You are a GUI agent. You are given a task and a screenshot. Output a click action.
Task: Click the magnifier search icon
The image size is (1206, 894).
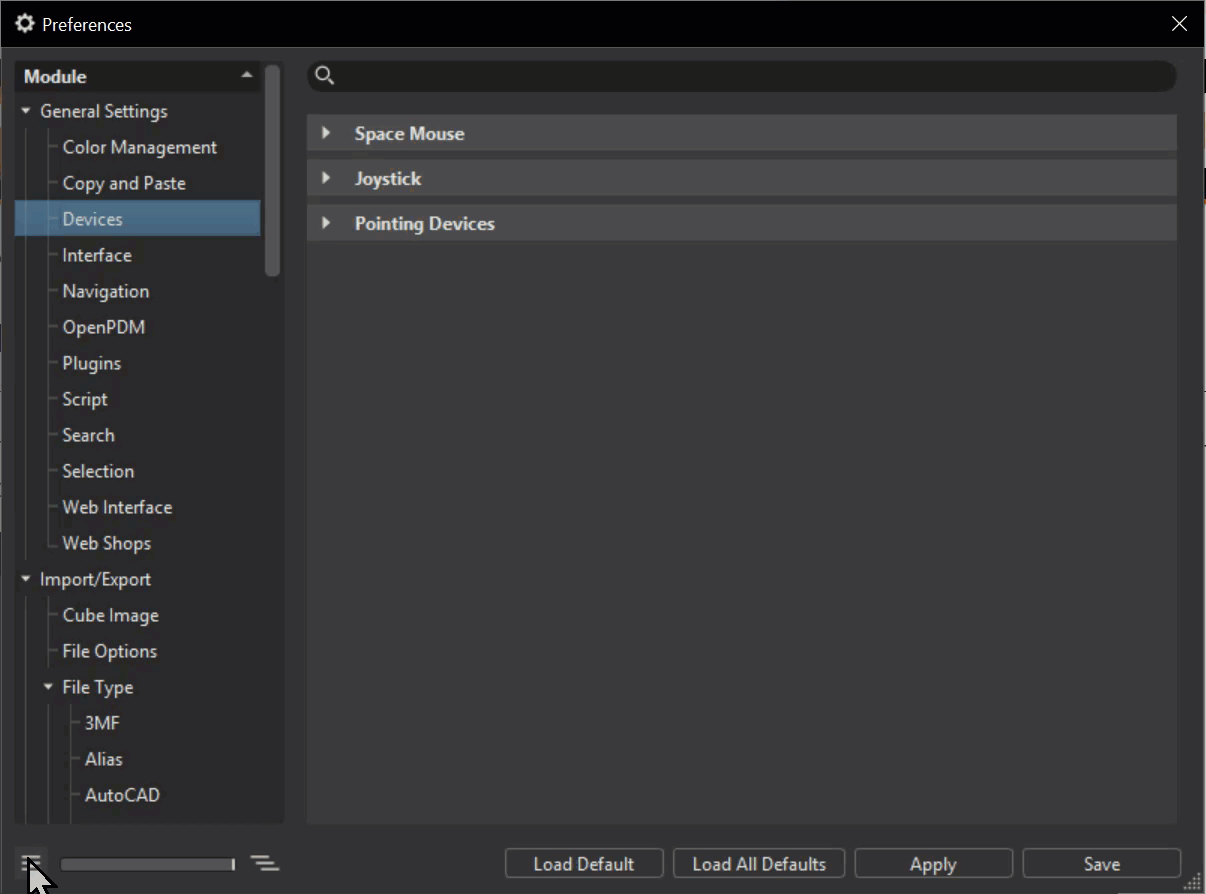[x=324, y=76]
